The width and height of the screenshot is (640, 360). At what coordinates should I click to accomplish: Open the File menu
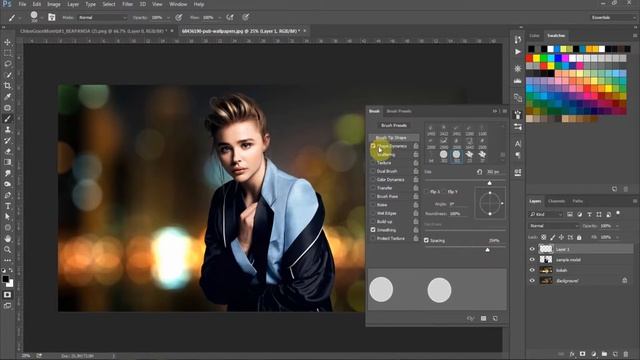(22, 4)
